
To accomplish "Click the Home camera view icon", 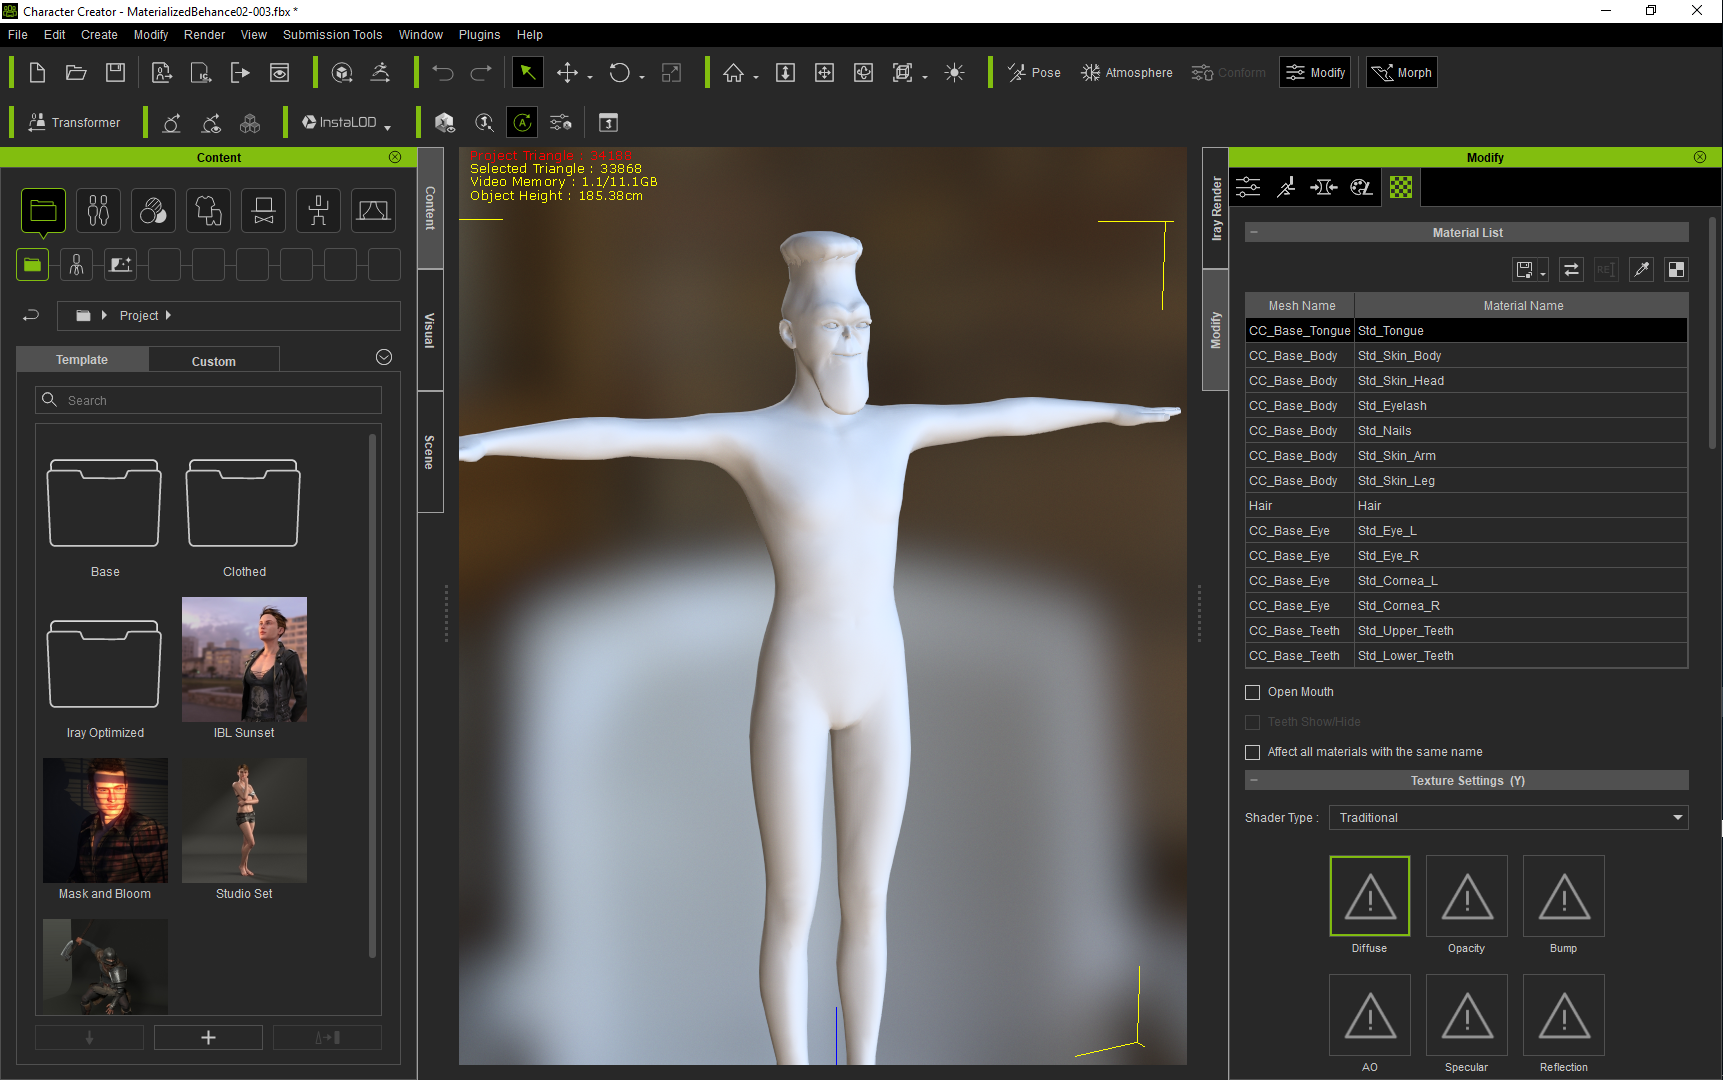I will pyautogui.click(x=734, y=73).
